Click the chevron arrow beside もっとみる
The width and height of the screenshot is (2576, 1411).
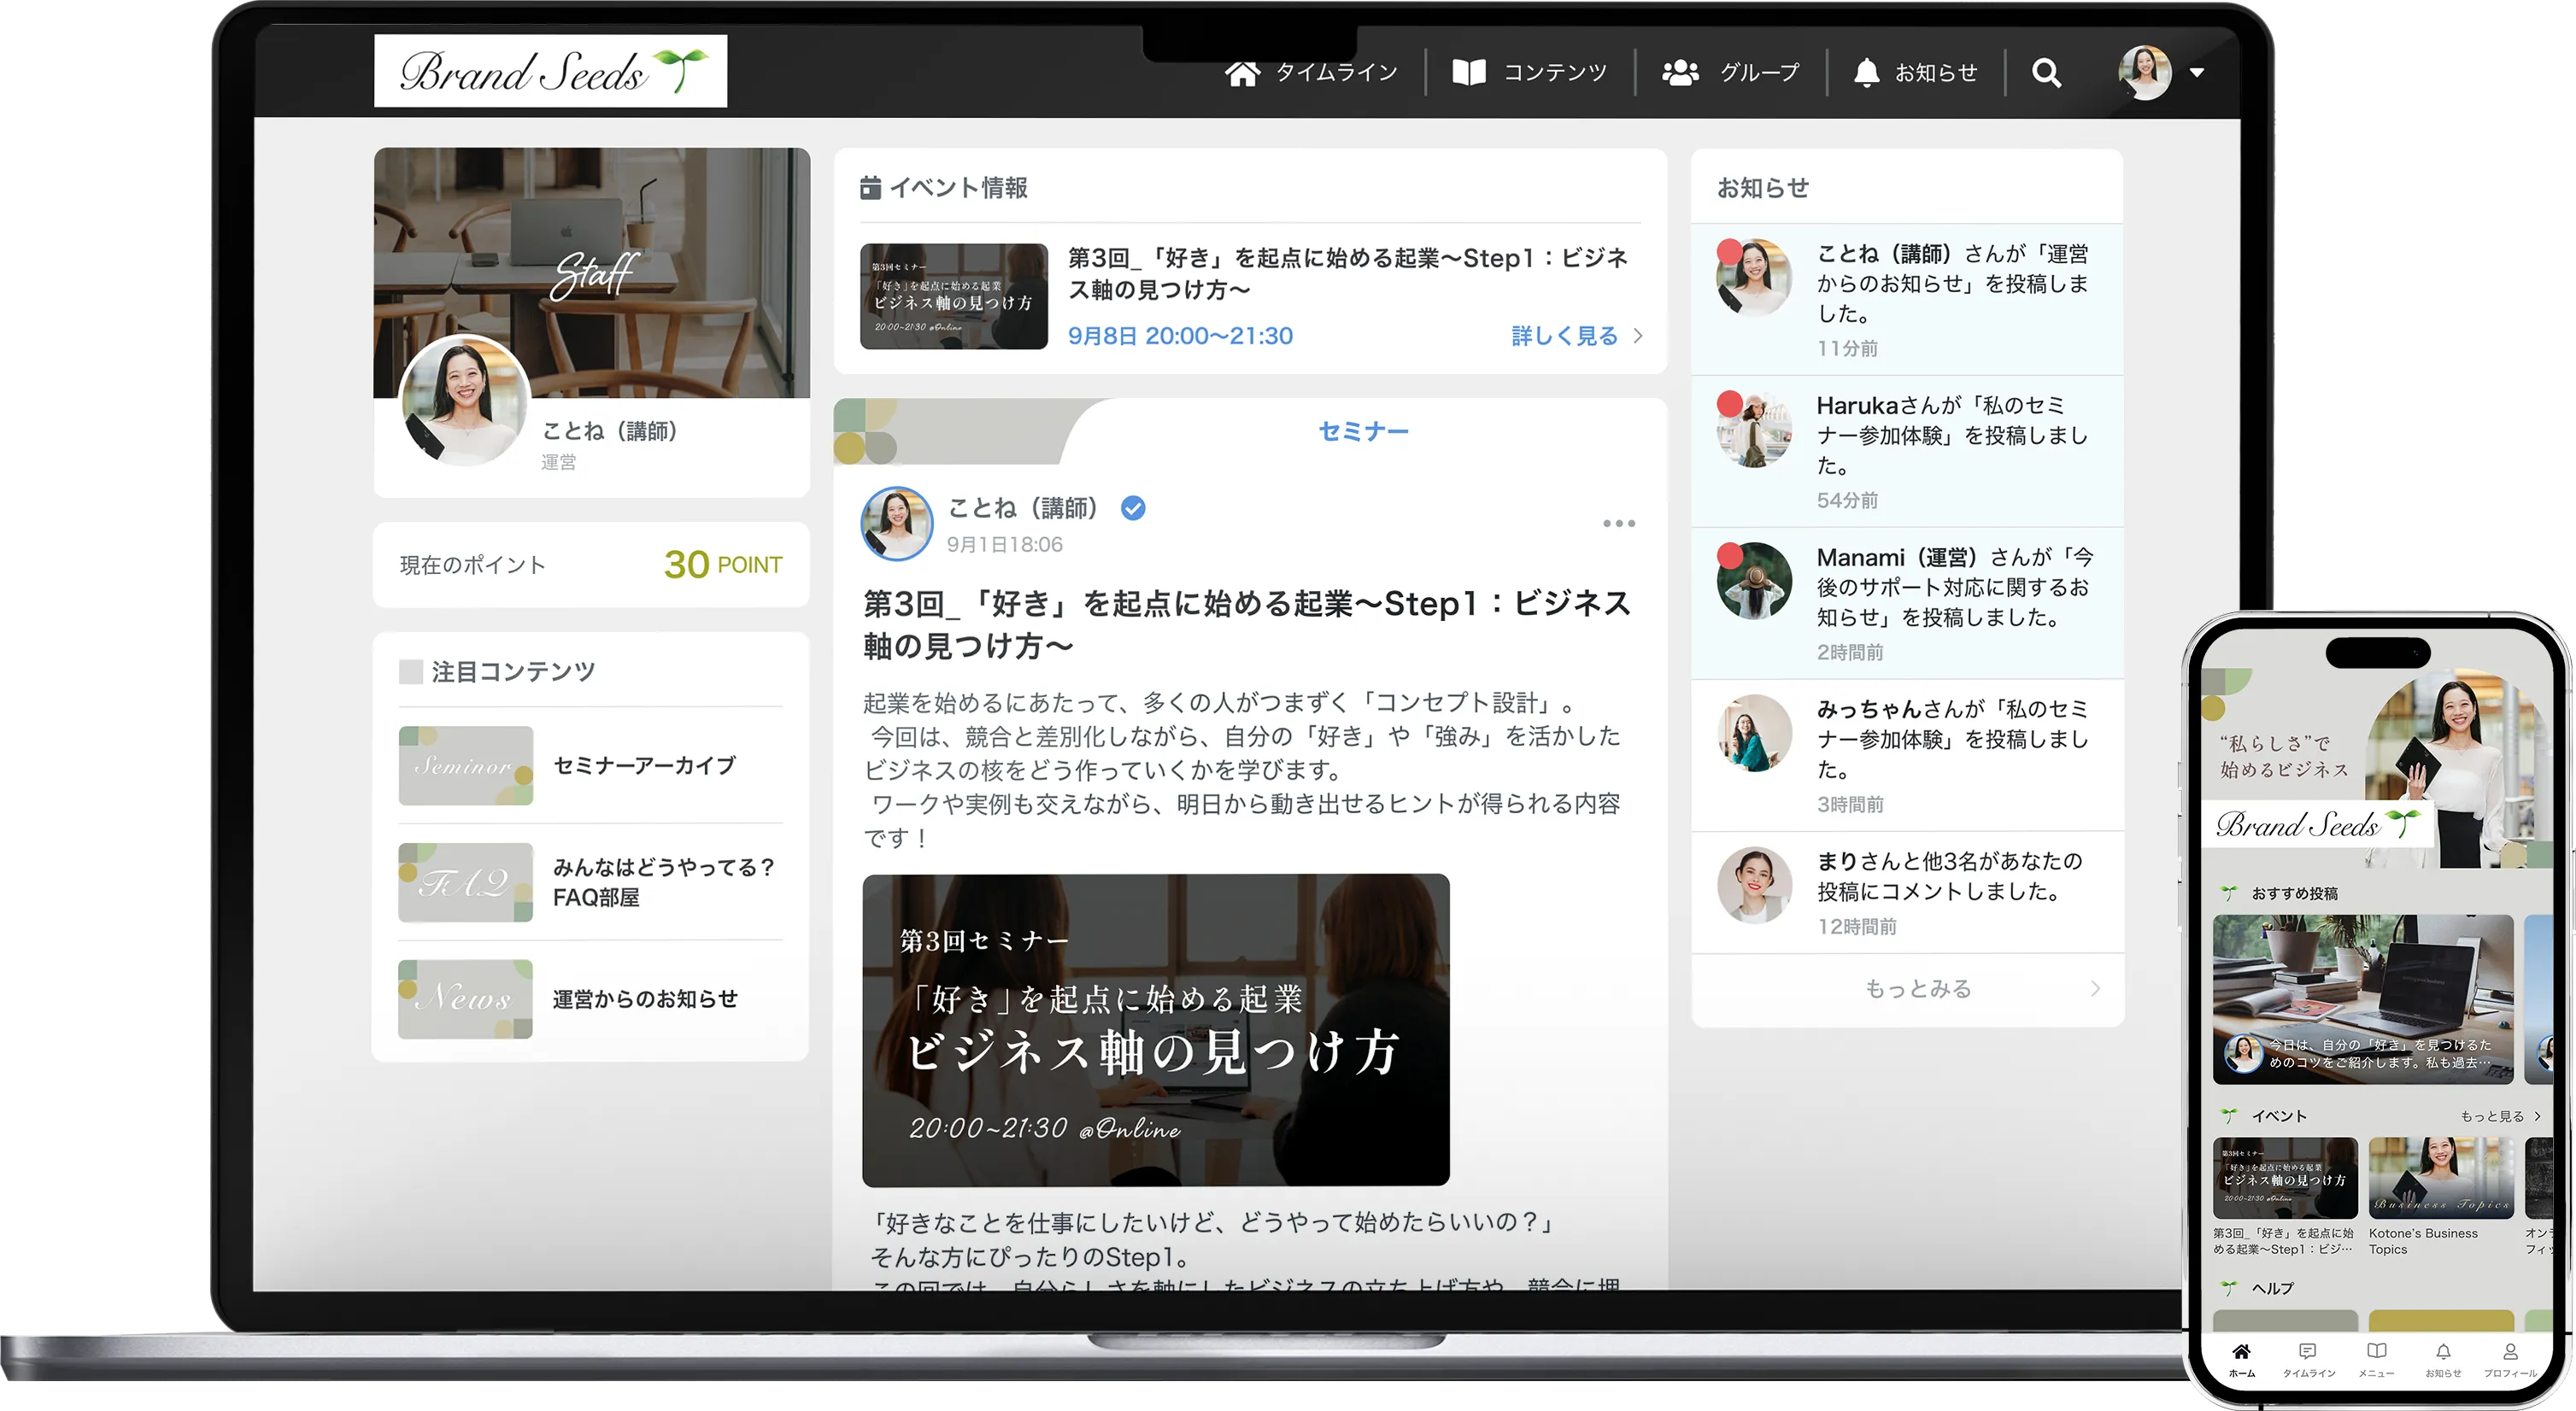[x=2095, y=989]
